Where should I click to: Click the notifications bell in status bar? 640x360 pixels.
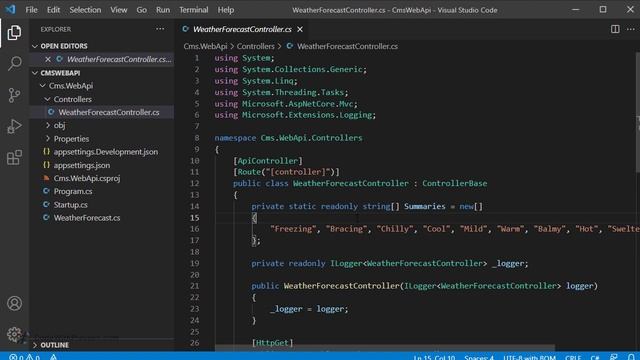pos(631,357)
